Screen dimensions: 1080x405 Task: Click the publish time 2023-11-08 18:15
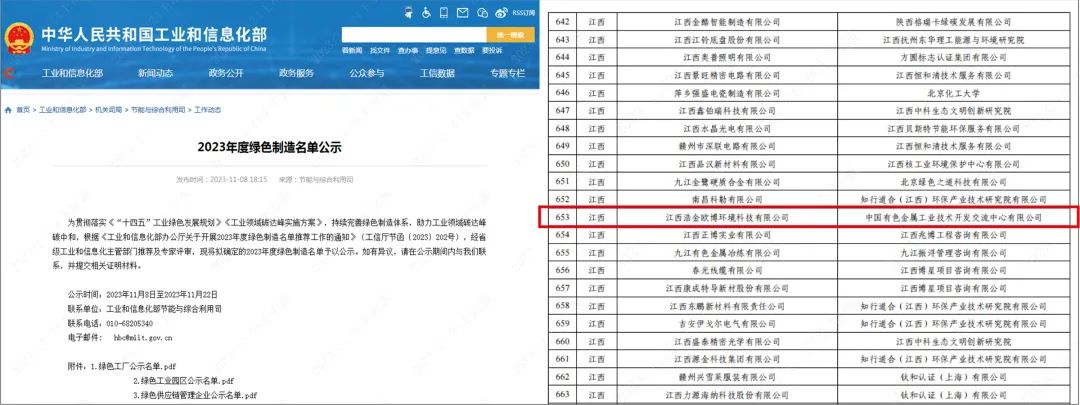click(x=238, y=180)
